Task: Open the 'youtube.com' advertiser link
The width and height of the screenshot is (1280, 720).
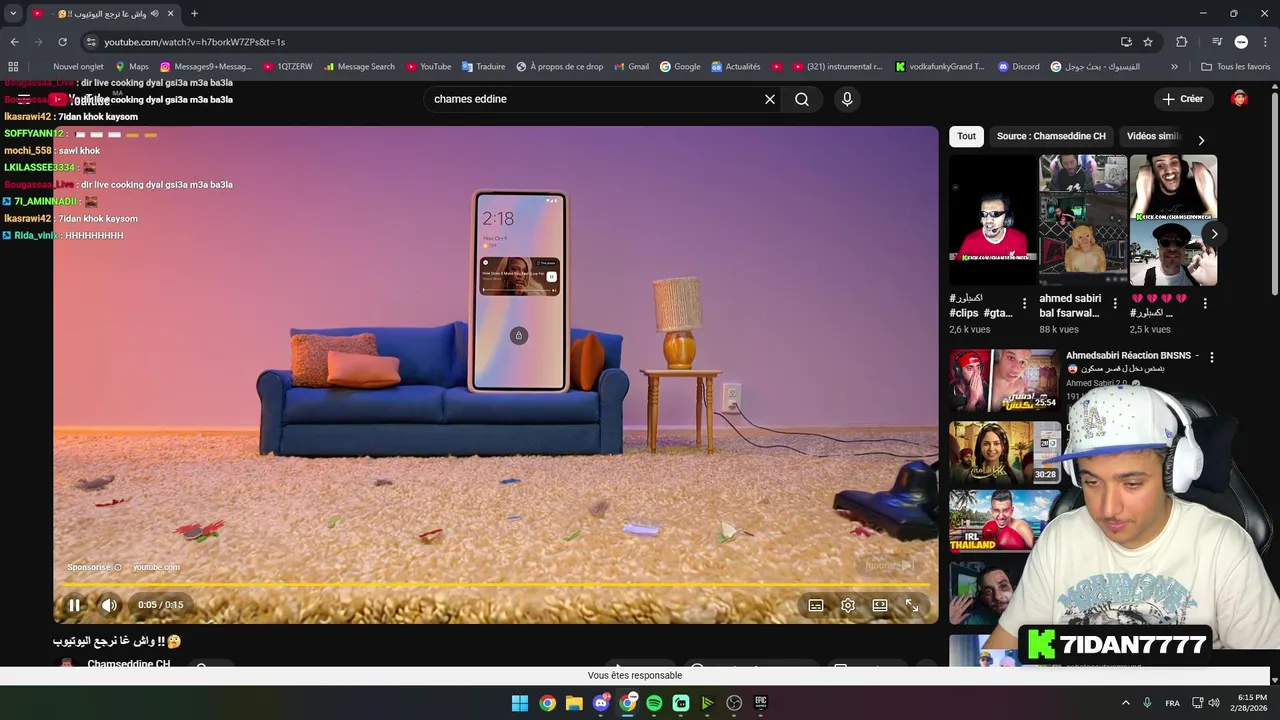Action: 156,567
